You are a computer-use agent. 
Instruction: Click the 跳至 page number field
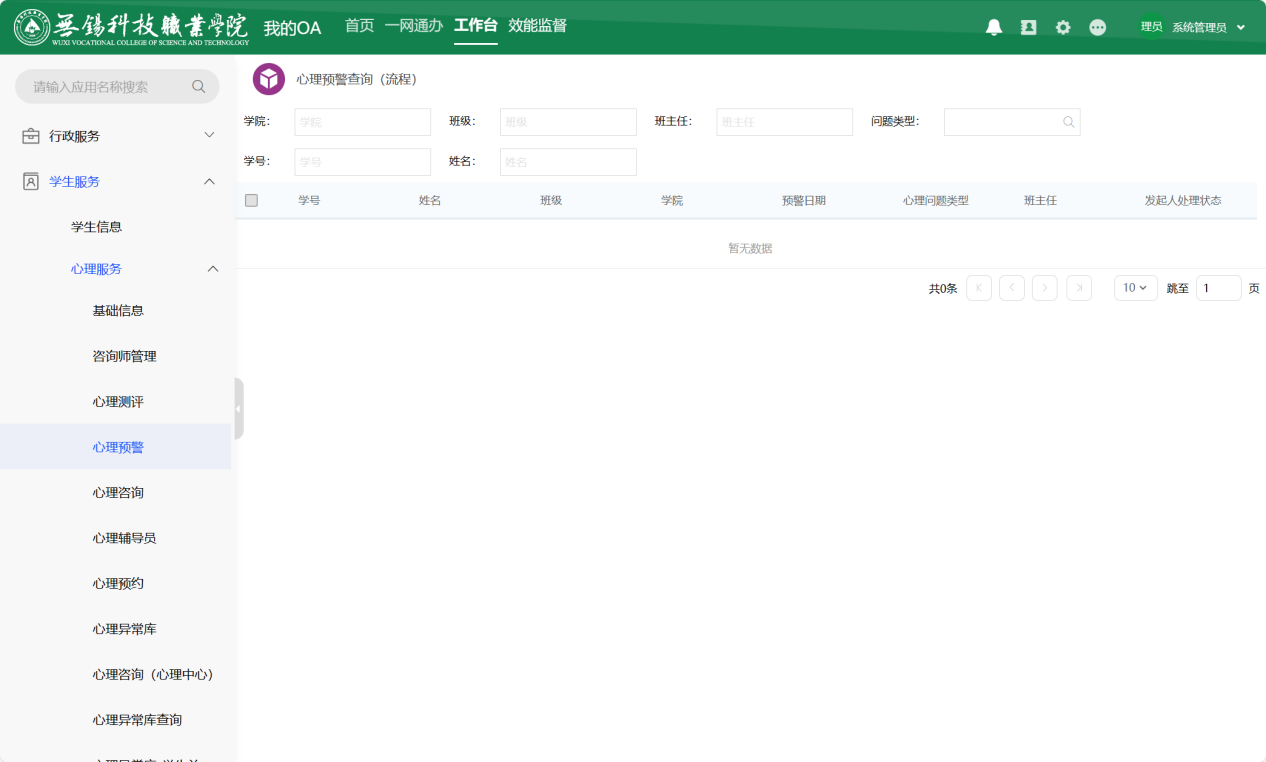tap(1218, 288)
